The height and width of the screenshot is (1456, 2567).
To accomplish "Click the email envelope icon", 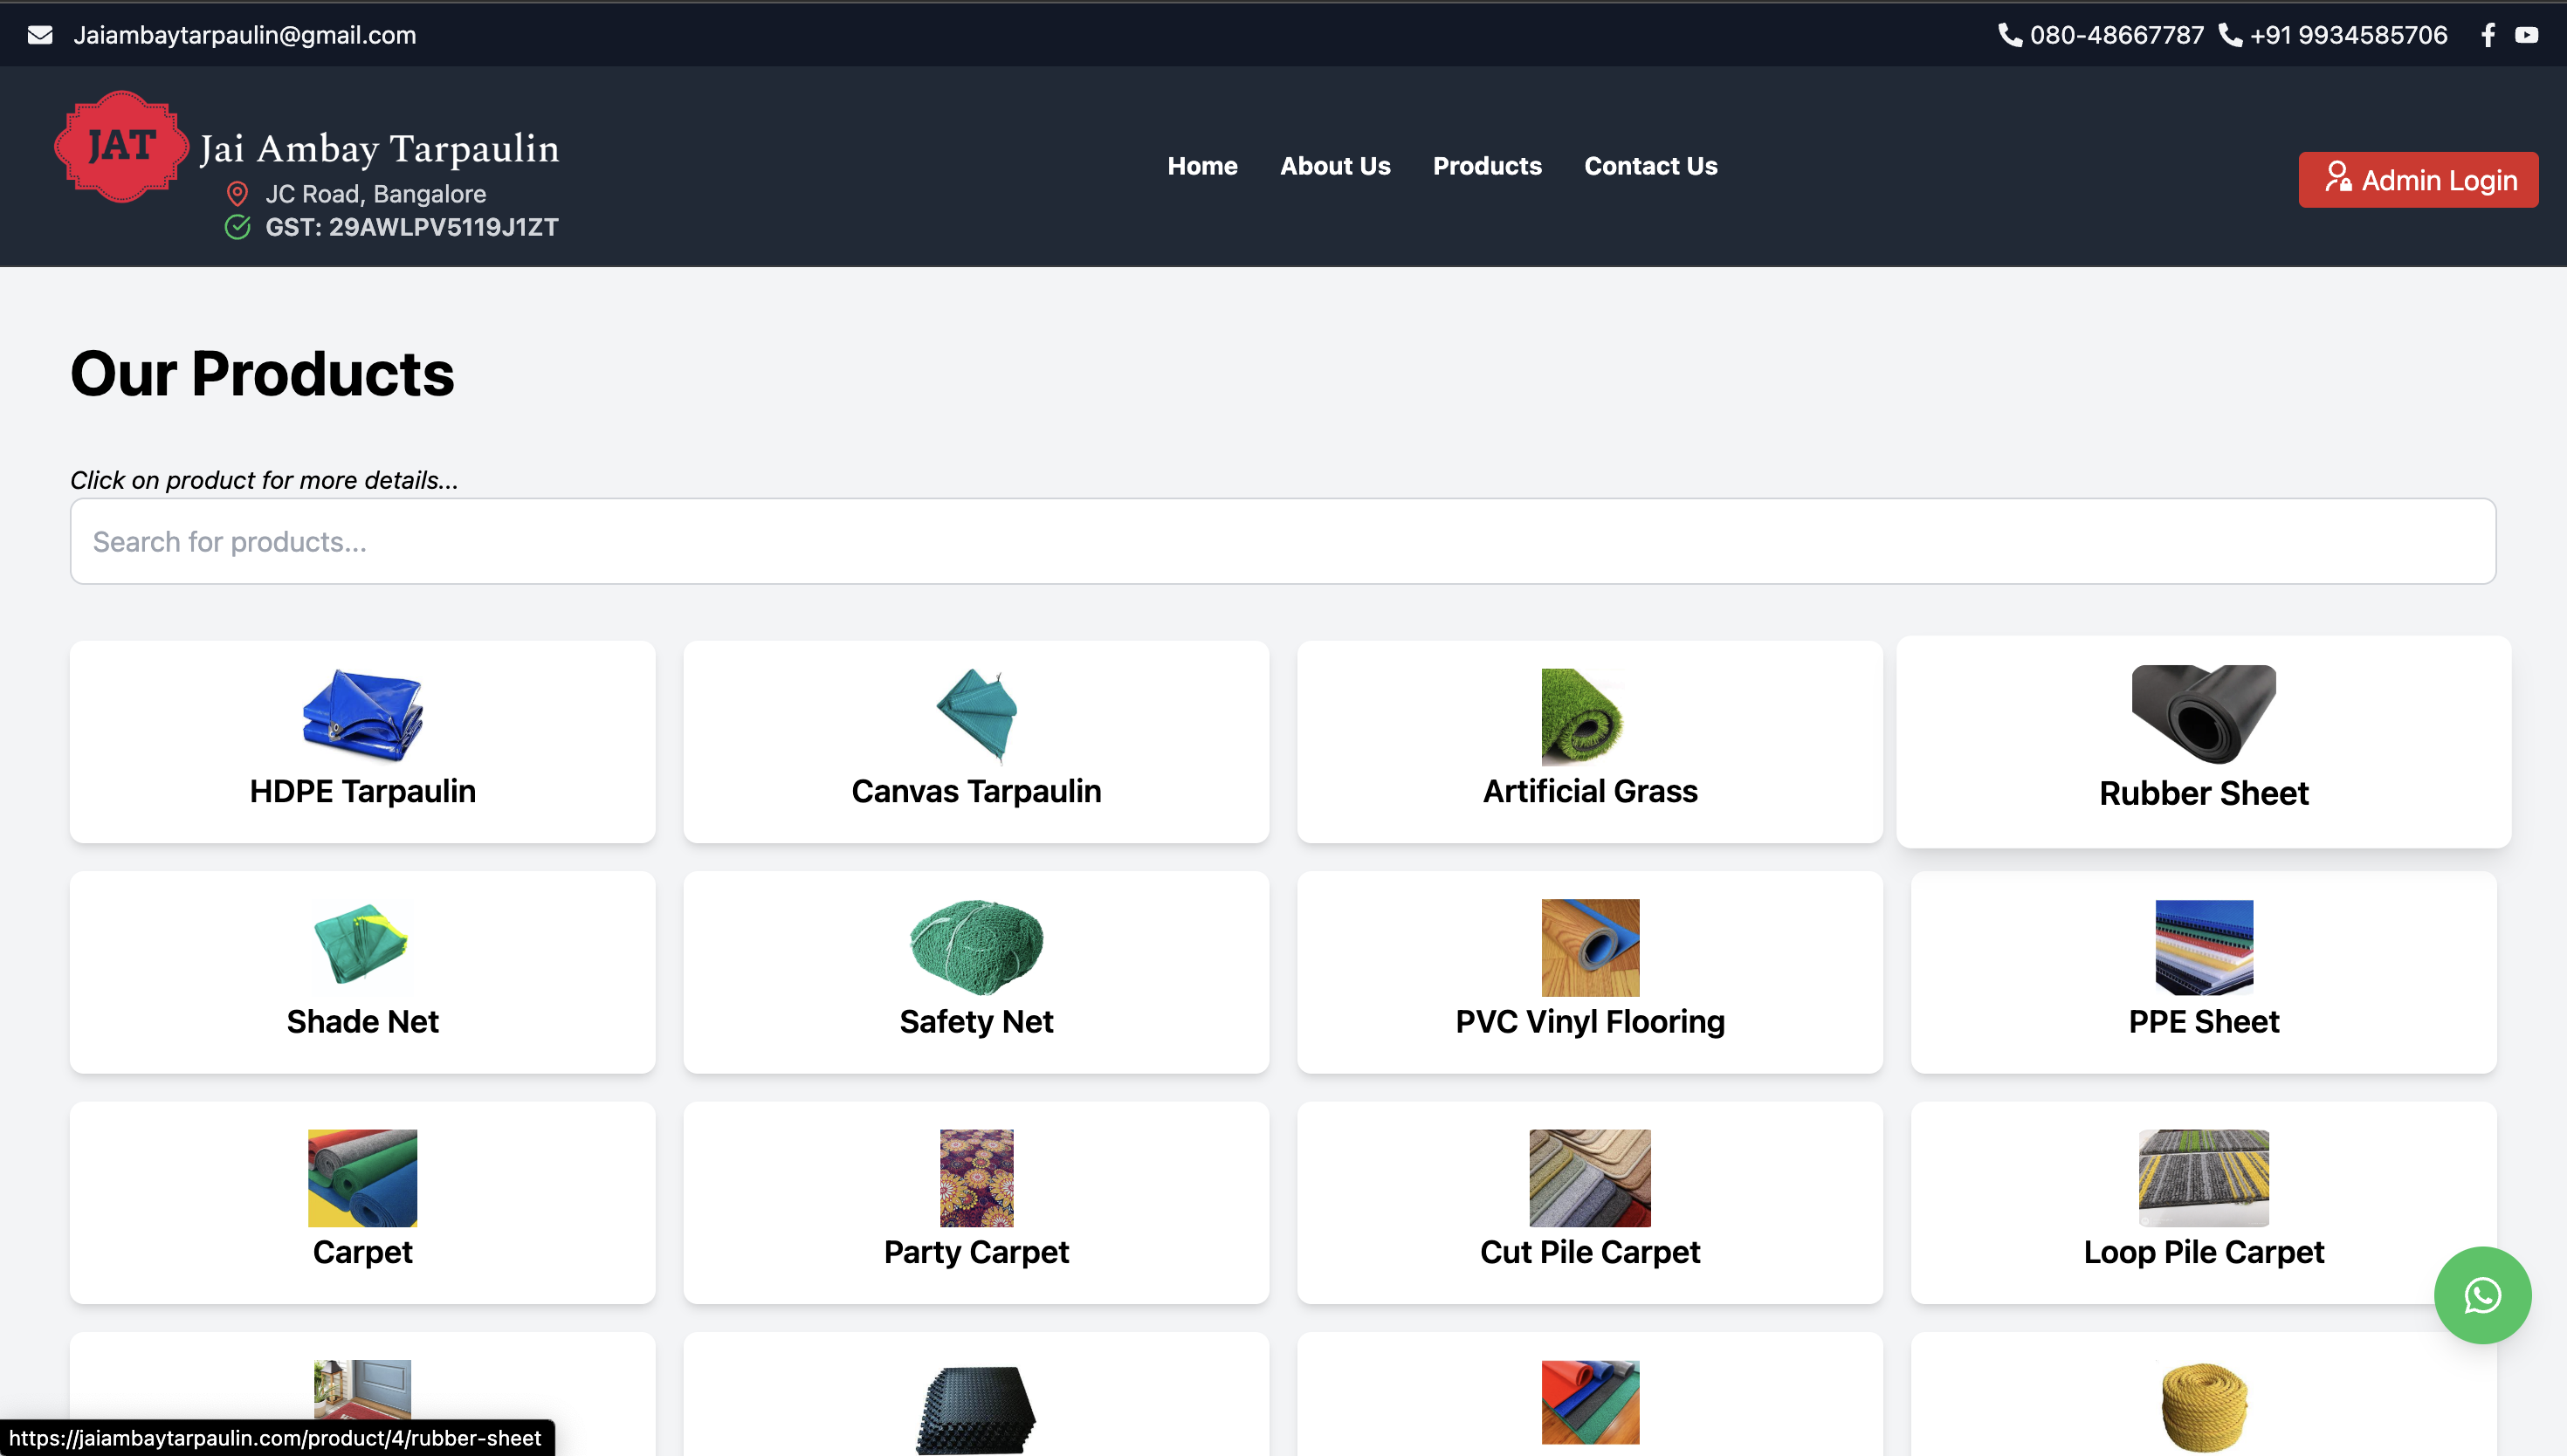I will (40, 35).
